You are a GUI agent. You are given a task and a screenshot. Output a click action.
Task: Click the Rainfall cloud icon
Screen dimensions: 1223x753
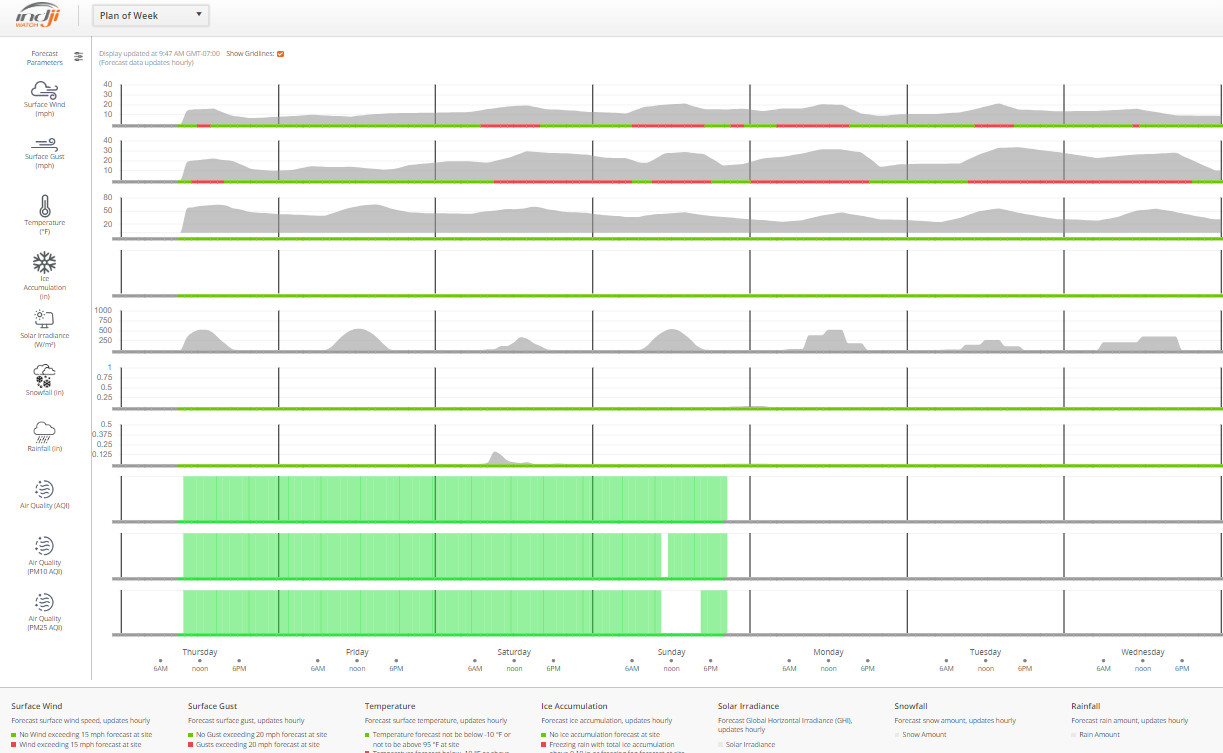(x=45, y=431)
